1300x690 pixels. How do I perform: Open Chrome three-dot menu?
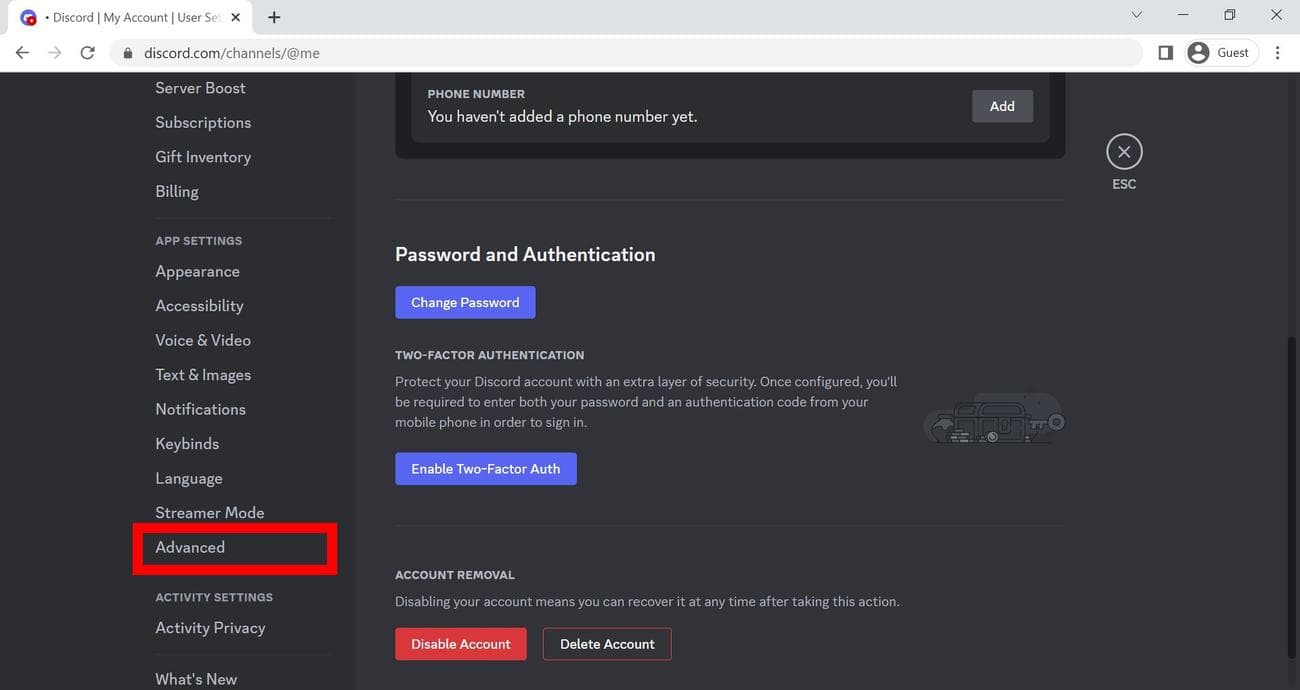1277,53
